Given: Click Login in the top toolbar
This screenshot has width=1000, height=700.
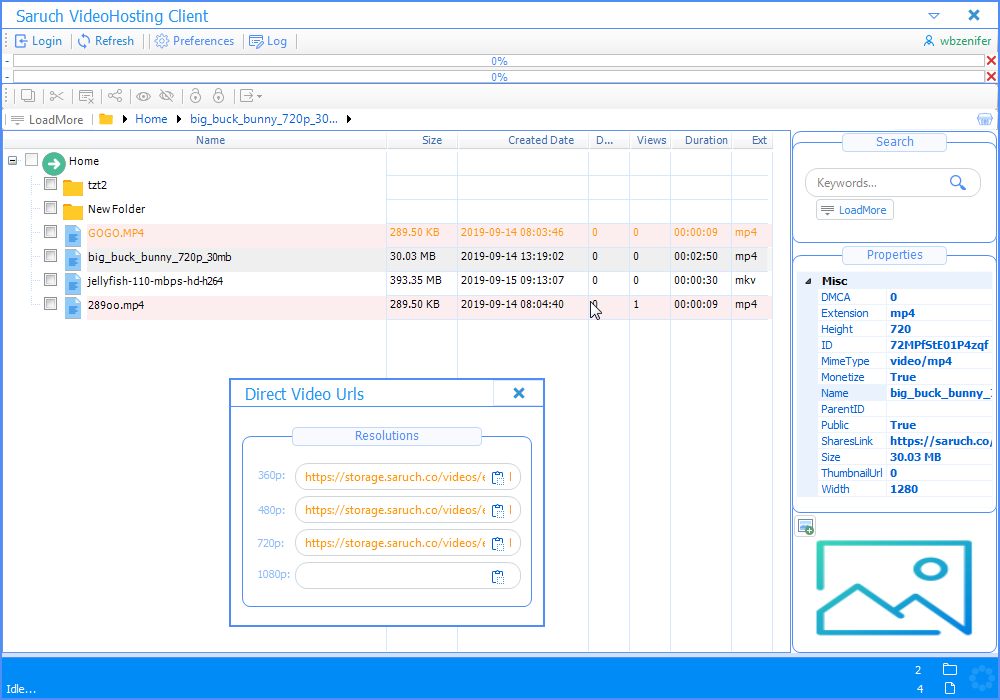Looking at the screenshot, I should (38, 41).
